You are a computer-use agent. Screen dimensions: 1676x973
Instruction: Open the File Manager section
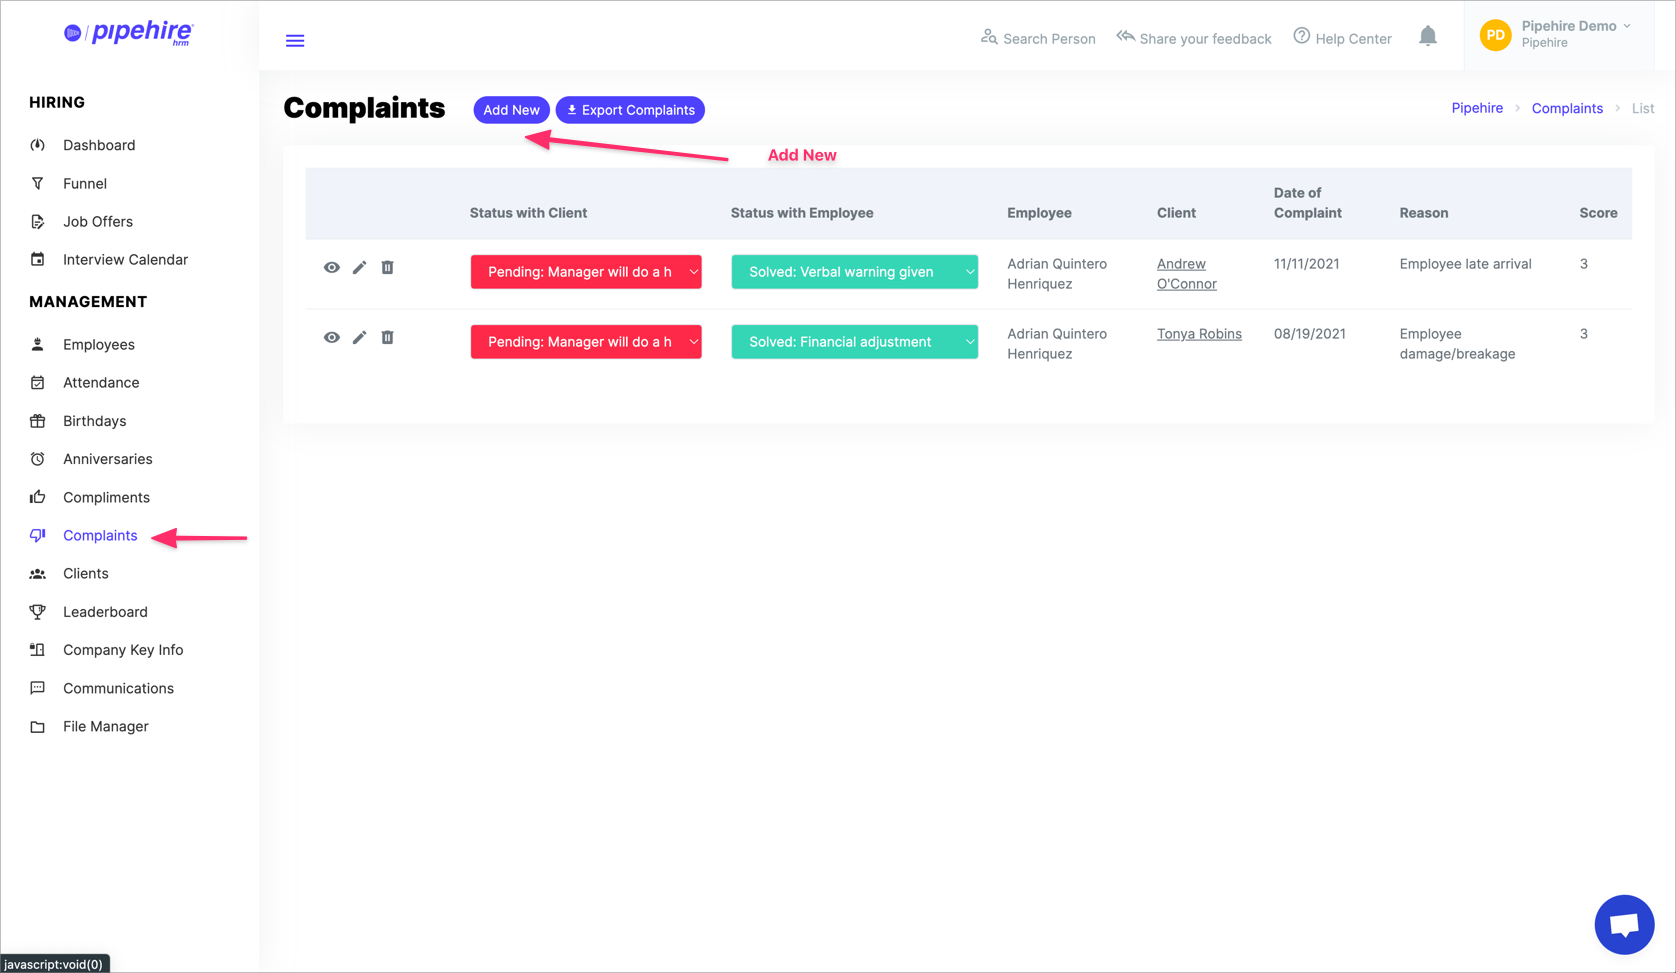tap(103, 726)
